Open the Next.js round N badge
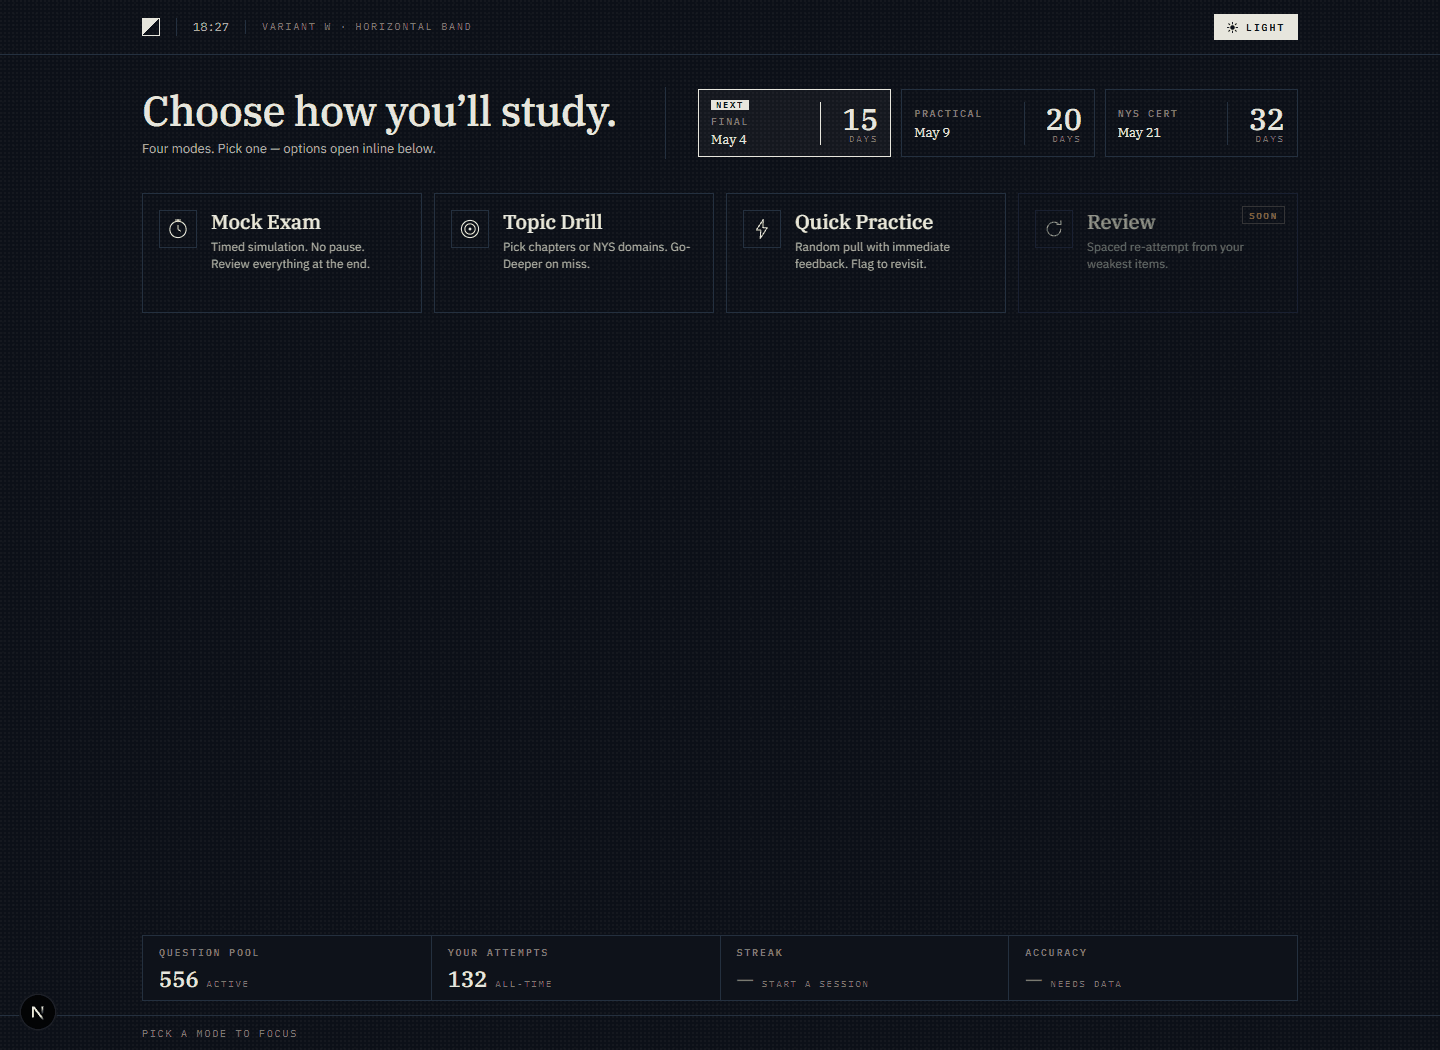This screenshot has height=1050, width=1440. [38, 1012]
